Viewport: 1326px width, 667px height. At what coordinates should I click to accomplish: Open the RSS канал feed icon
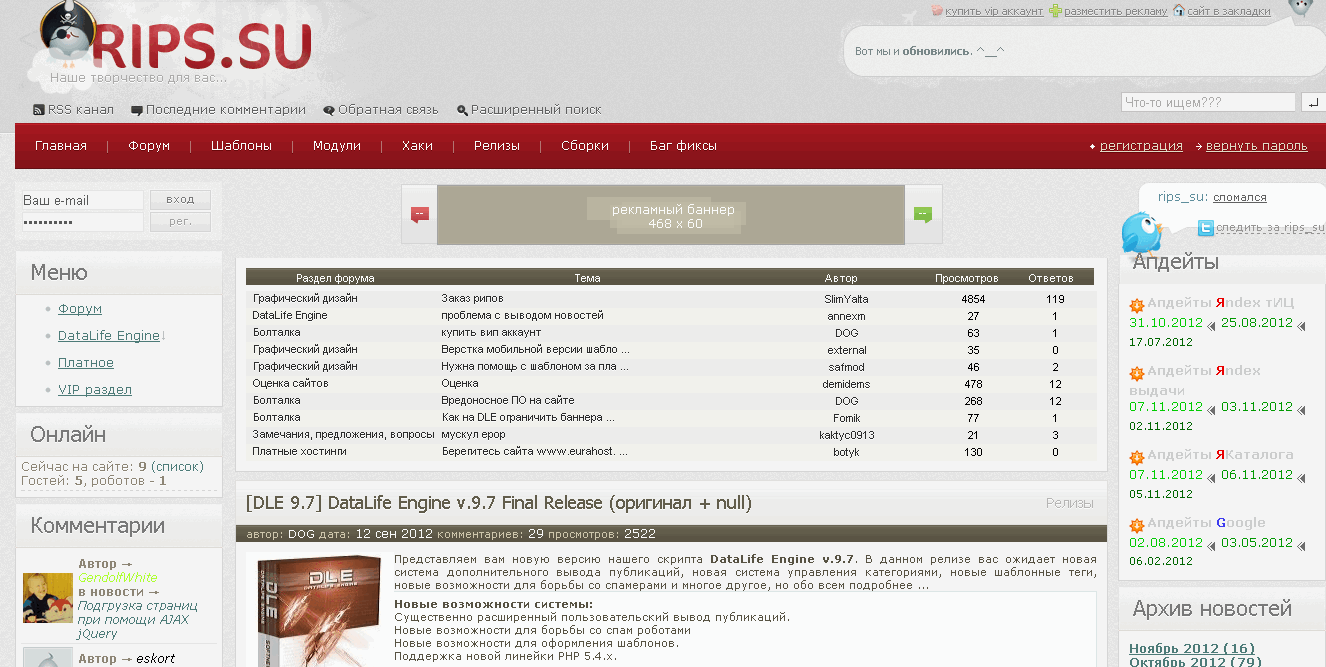click(39, 110)
